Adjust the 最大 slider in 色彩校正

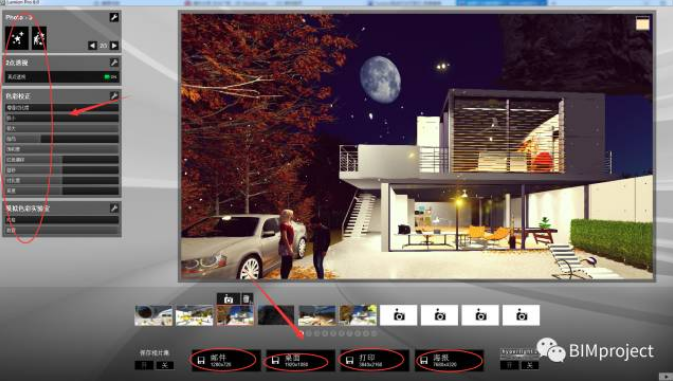pyautogui.click(x=62, y=128)
